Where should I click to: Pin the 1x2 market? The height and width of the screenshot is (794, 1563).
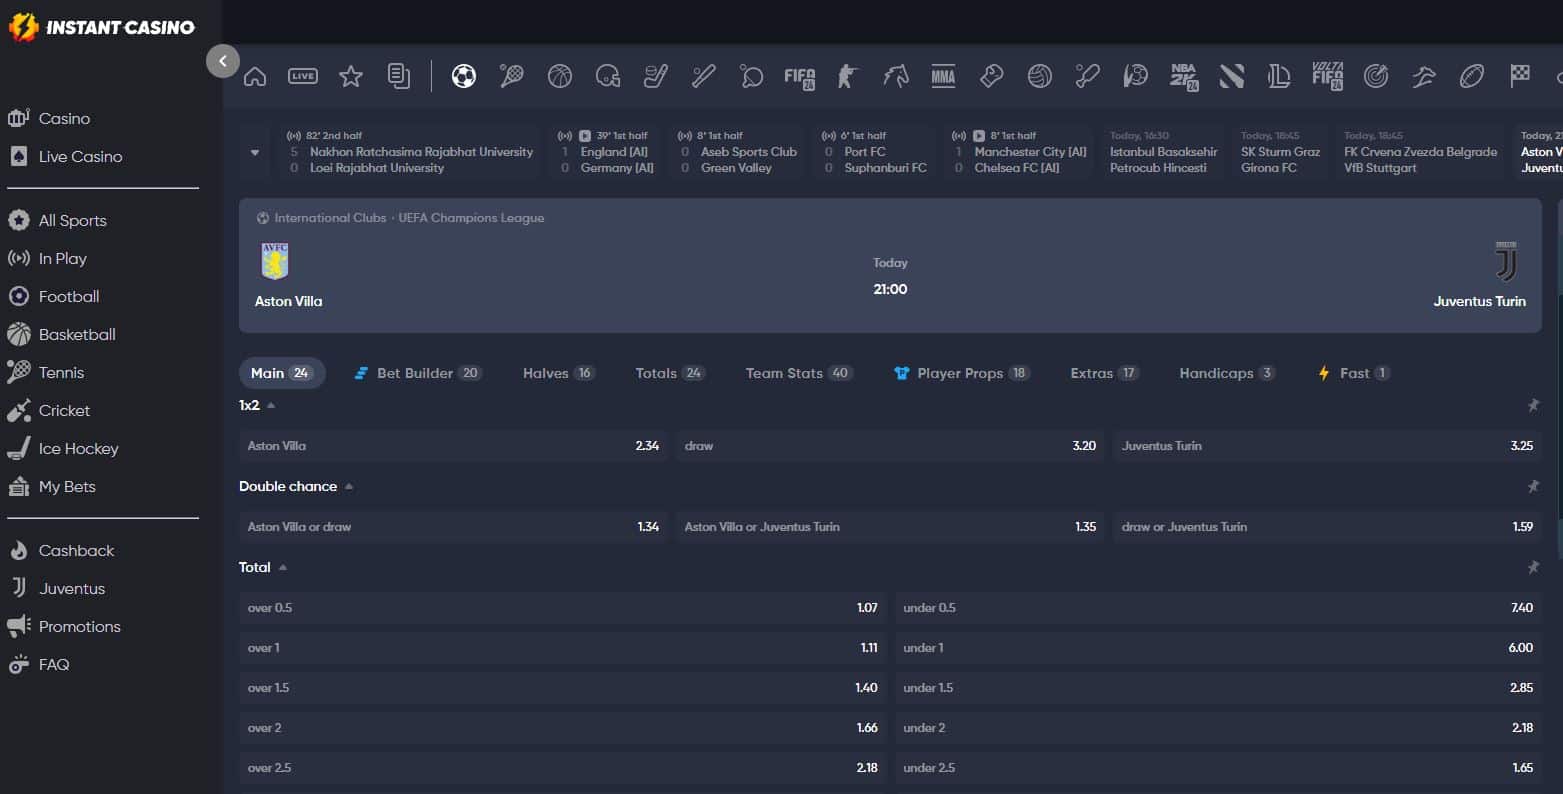tap(1533, 405)
